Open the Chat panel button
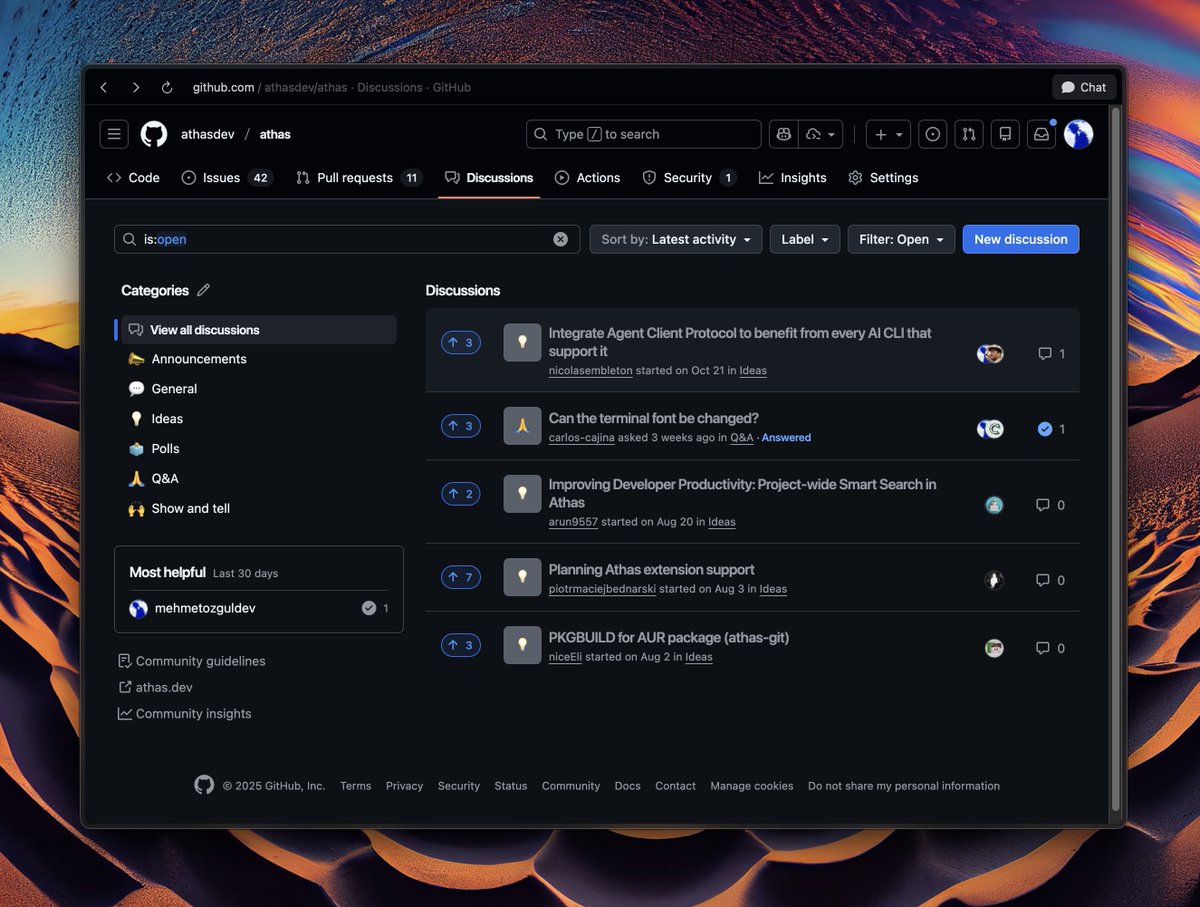This screenshot has height=907, width=1200. (1084, 87)
